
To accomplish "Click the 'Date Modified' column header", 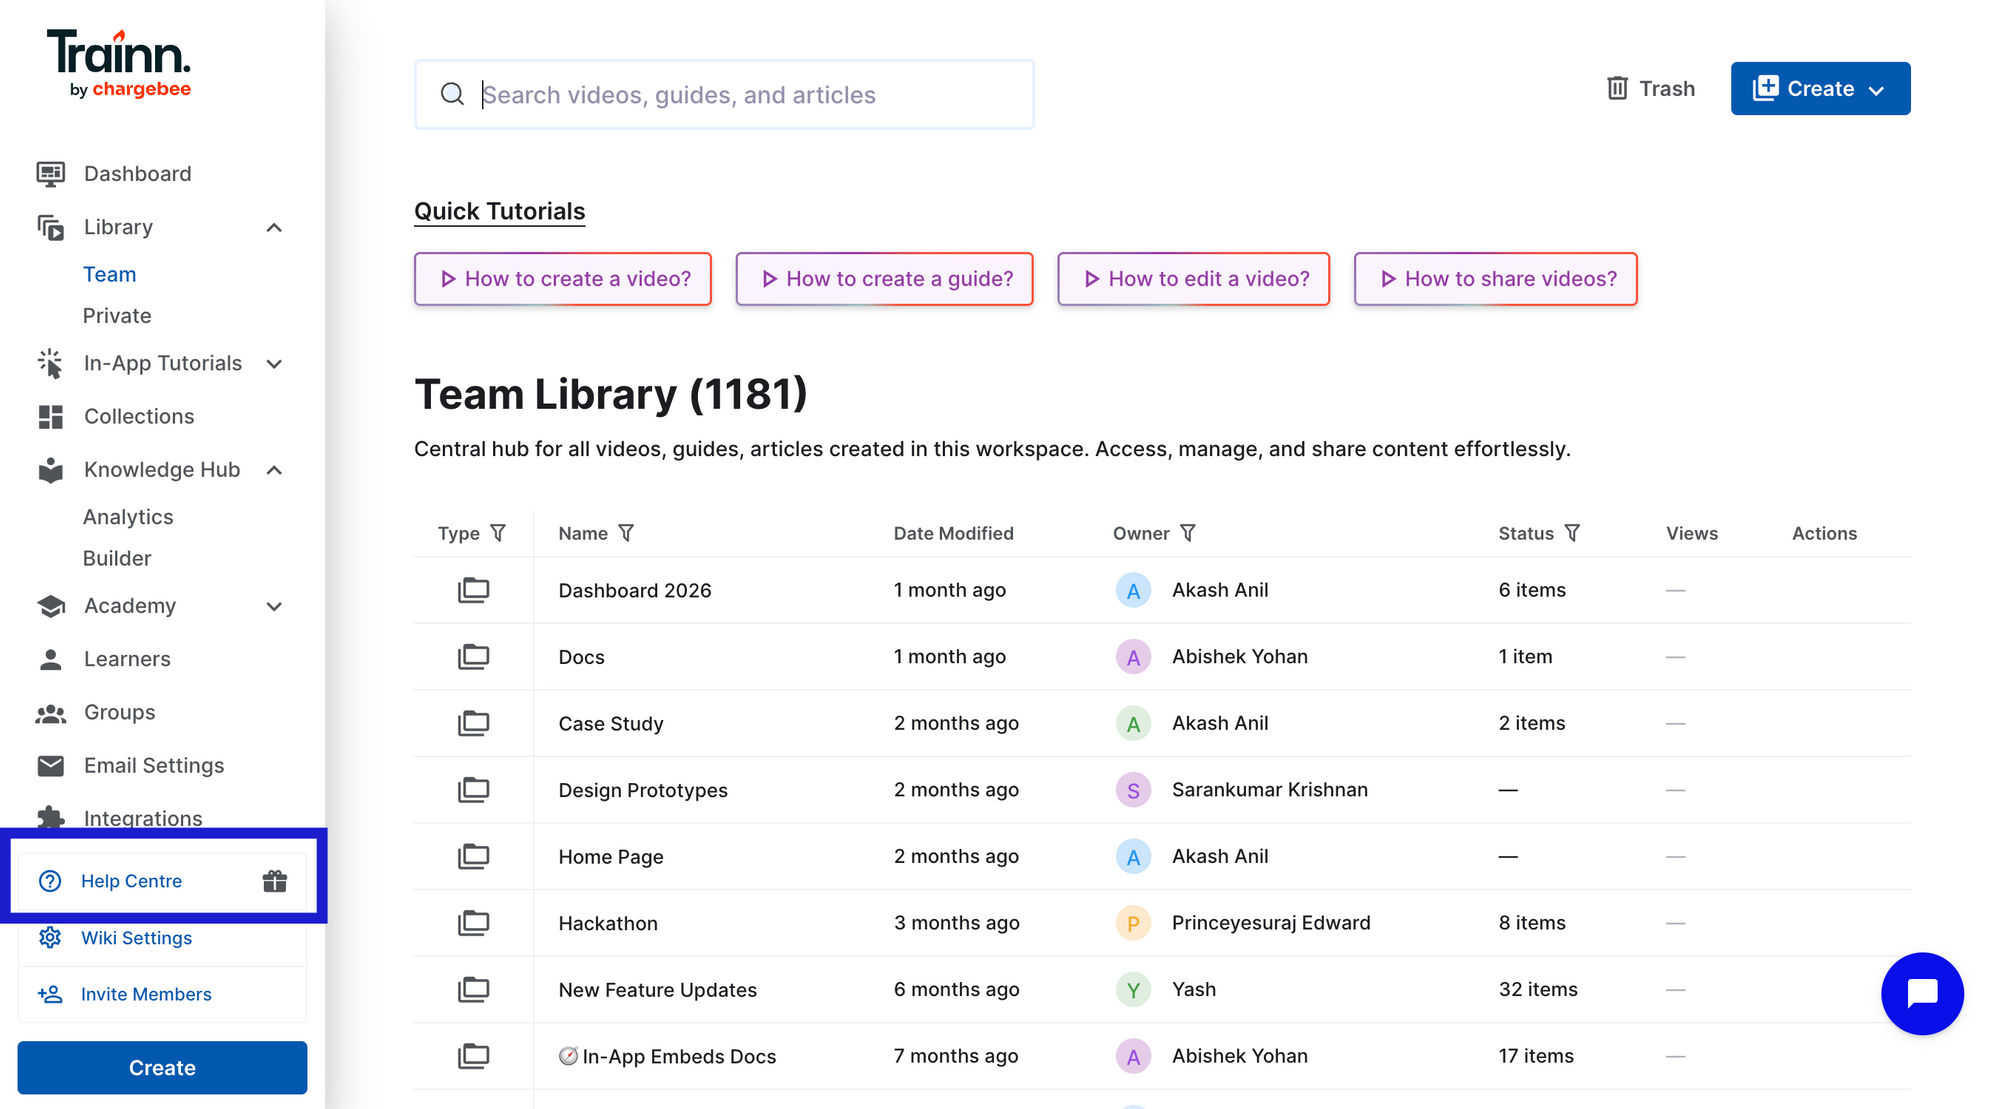I will pos(953,533).
